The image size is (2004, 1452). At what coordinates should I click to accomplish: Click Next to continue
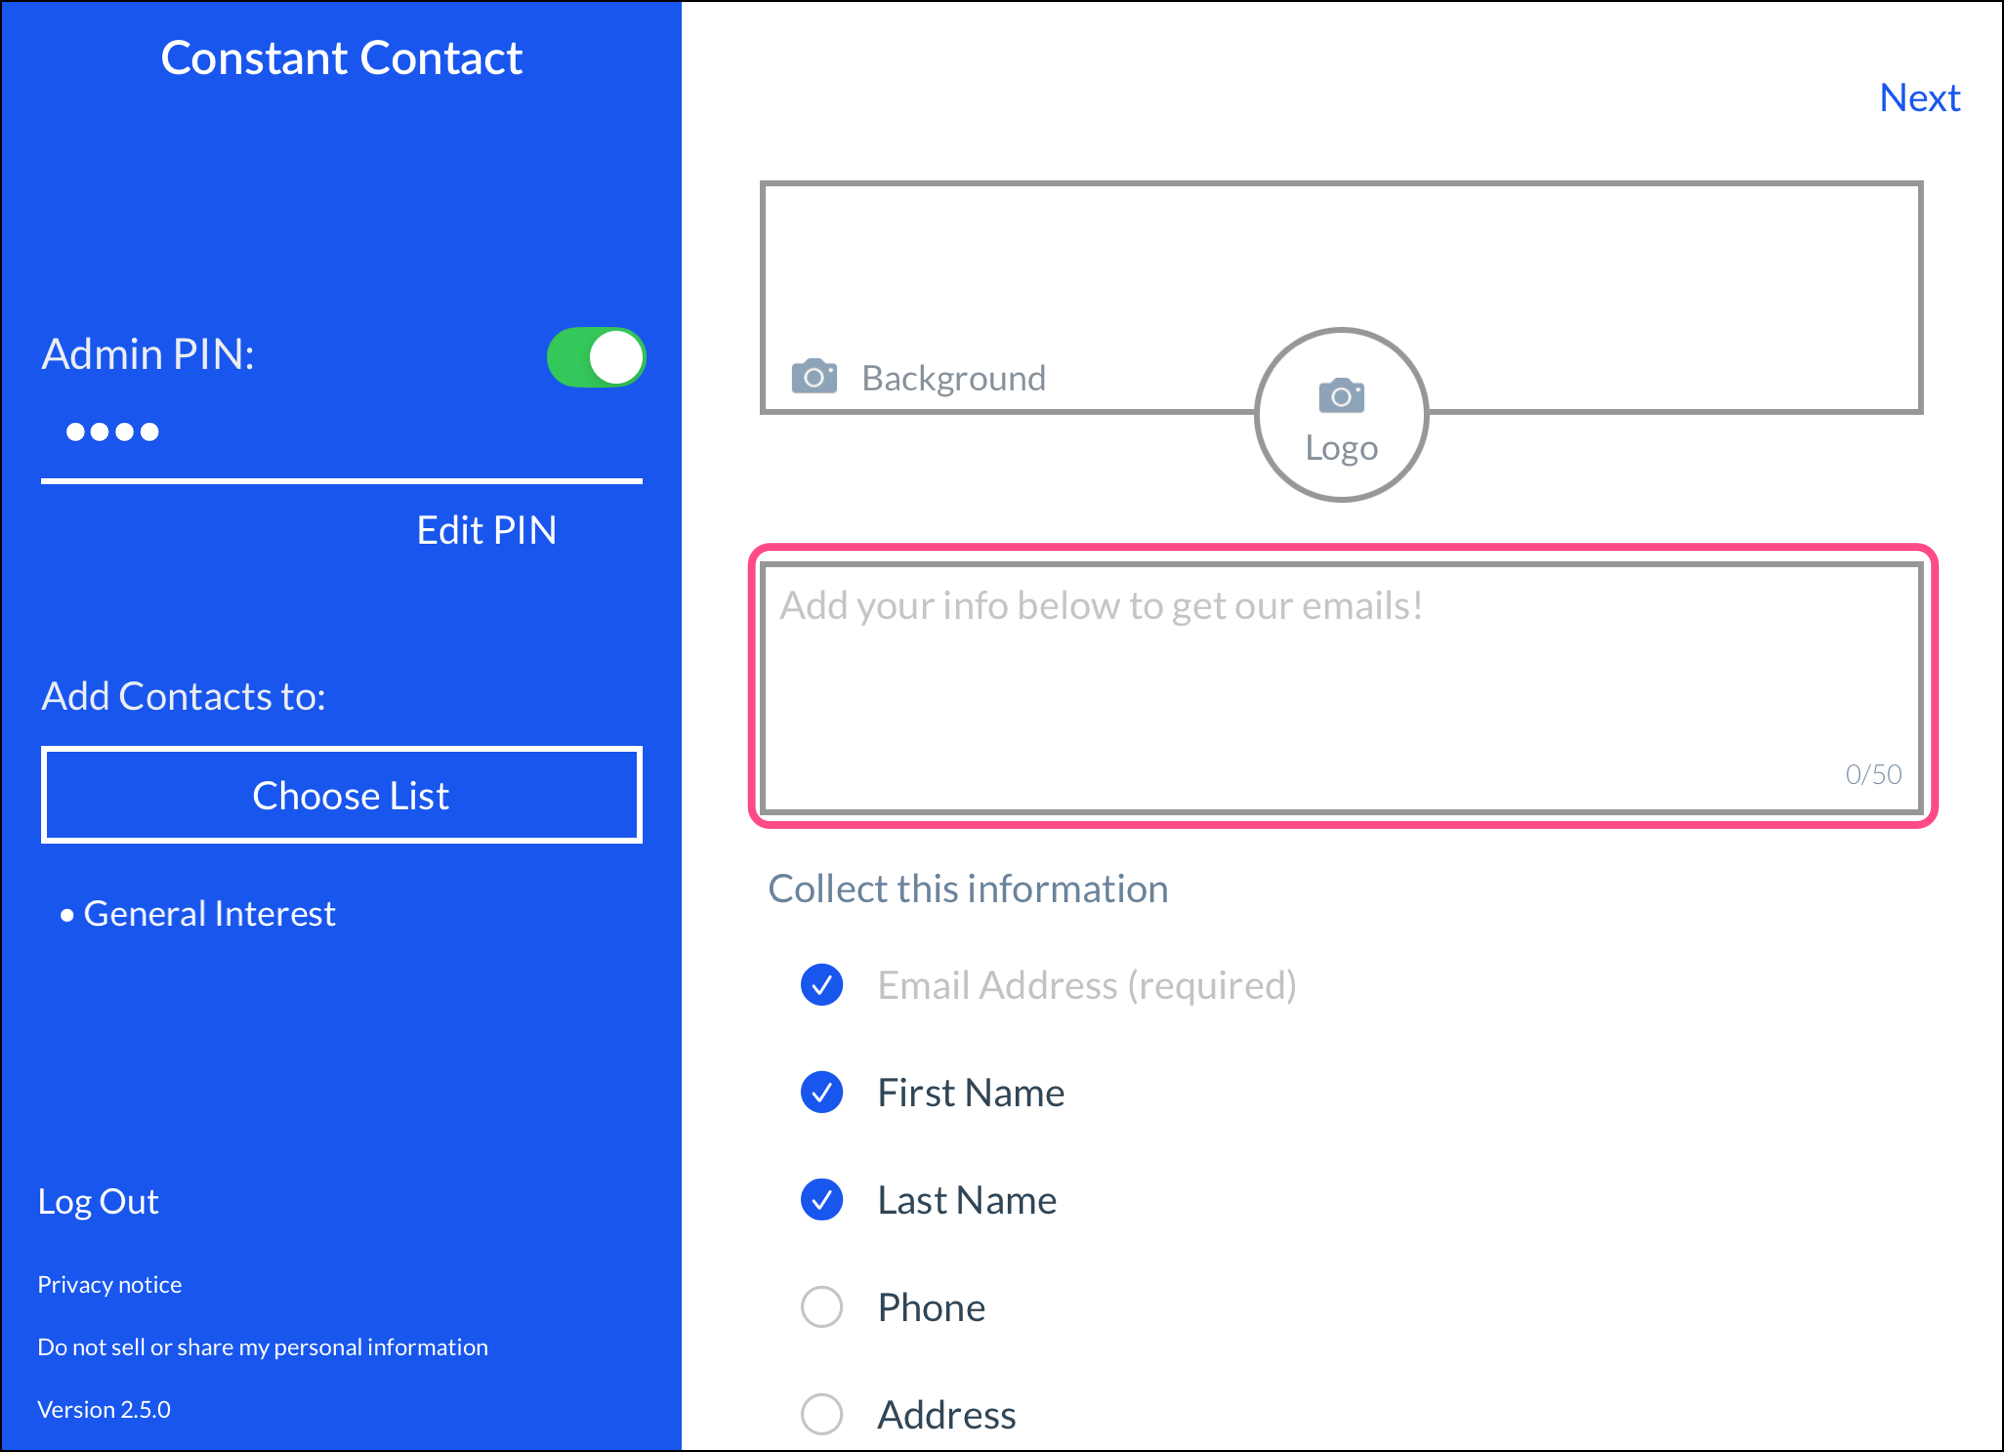(x=1918, y=98)
